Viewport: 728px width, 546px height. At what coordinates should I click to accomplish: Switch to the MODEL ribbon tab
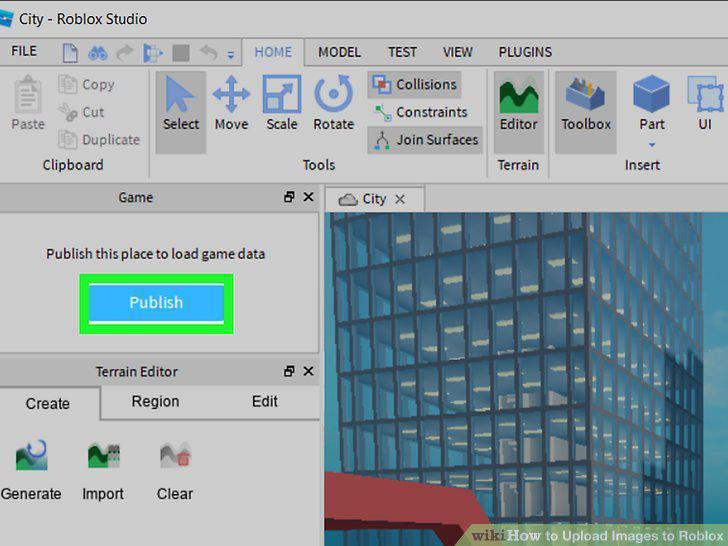click(339, 52)
